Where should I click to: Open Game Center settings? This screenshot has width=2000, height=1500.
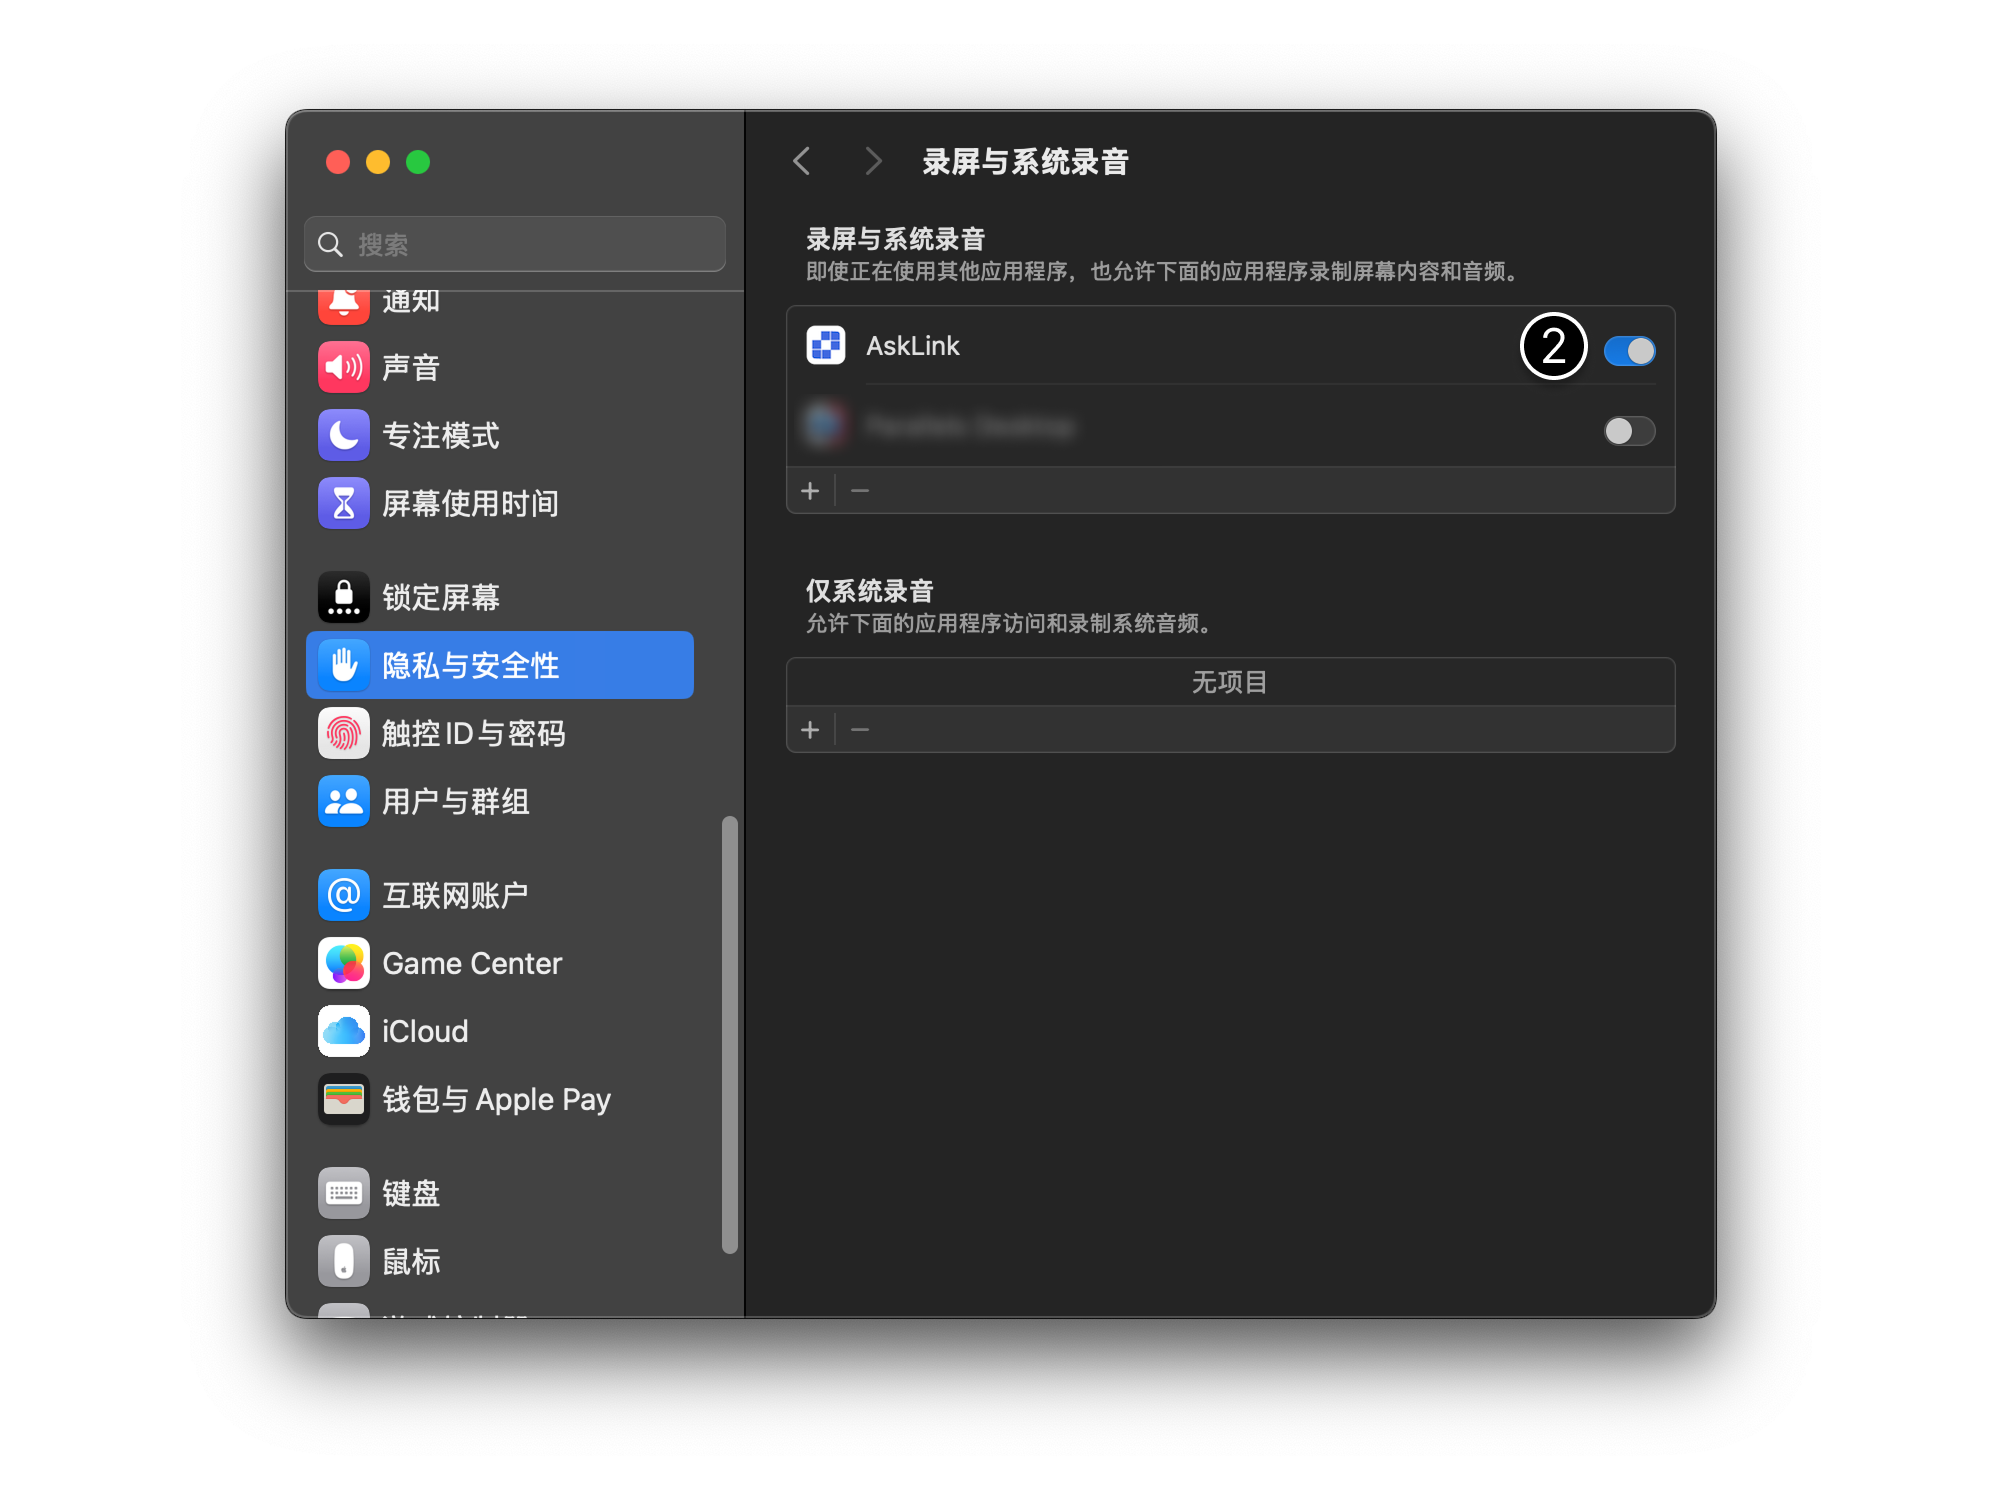[x=470, y=963]
